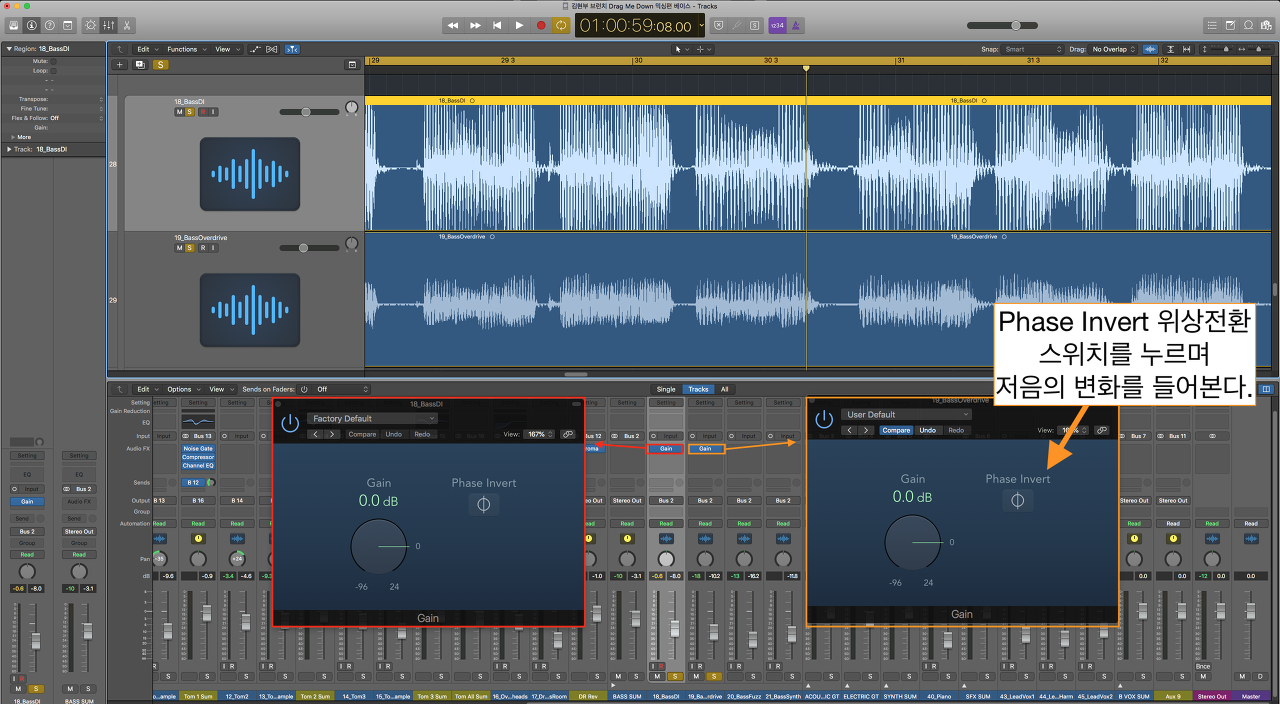Open View size 167% dropdown in 18_BassDI plugin
Image resolution: width=1280 pixels, height=704 pixels.
click(539, 434)
